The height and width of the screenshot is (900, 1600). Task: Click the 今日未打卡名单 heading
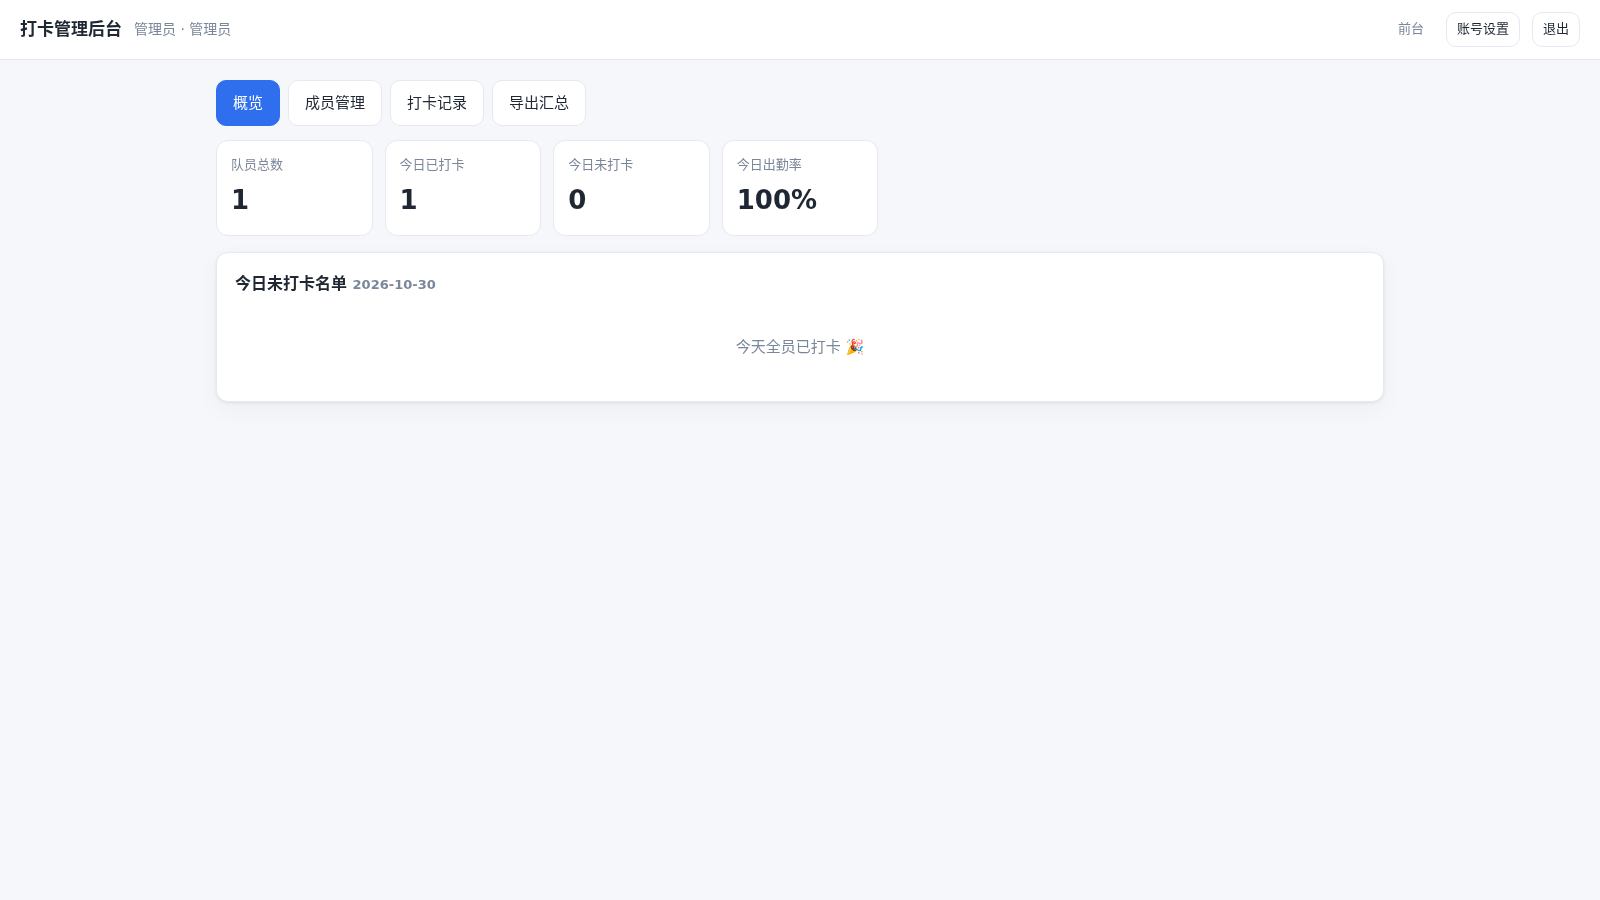click(291, 283)
